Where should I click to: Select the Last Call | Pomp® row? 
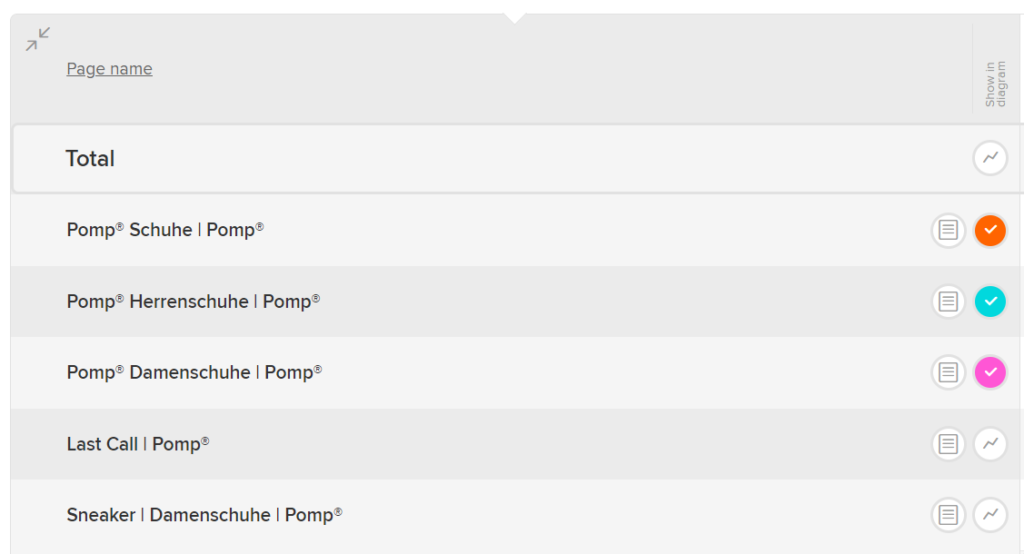(x=138, y=444)
